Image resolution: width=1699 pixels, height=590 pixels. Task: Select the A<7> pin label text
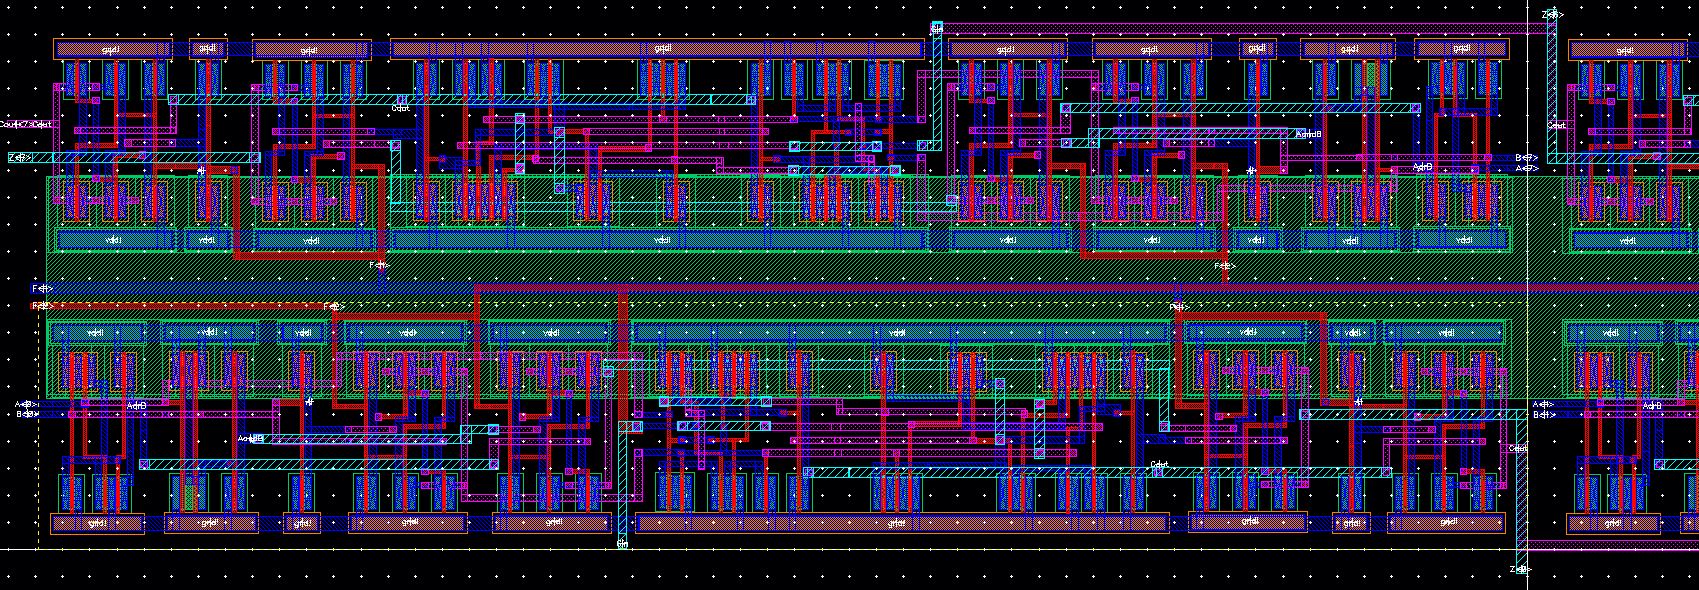tap(1526, 168)
